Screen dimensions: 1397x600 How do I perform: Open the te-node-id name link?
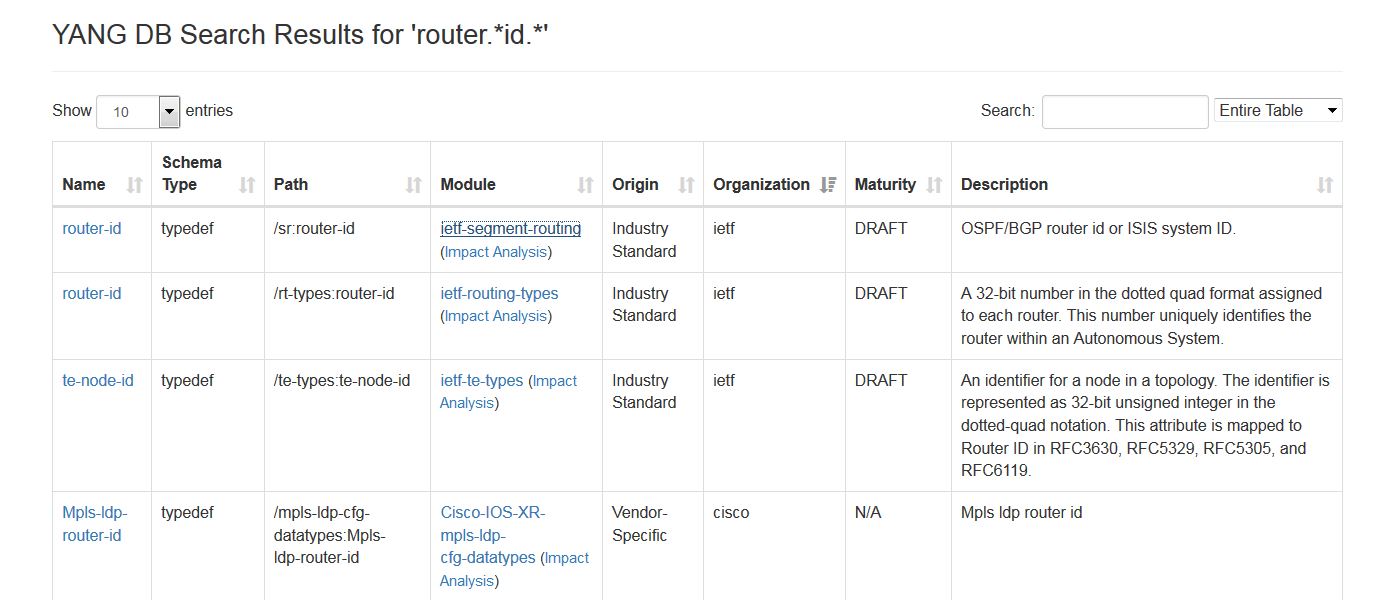(x=98, y=381)
